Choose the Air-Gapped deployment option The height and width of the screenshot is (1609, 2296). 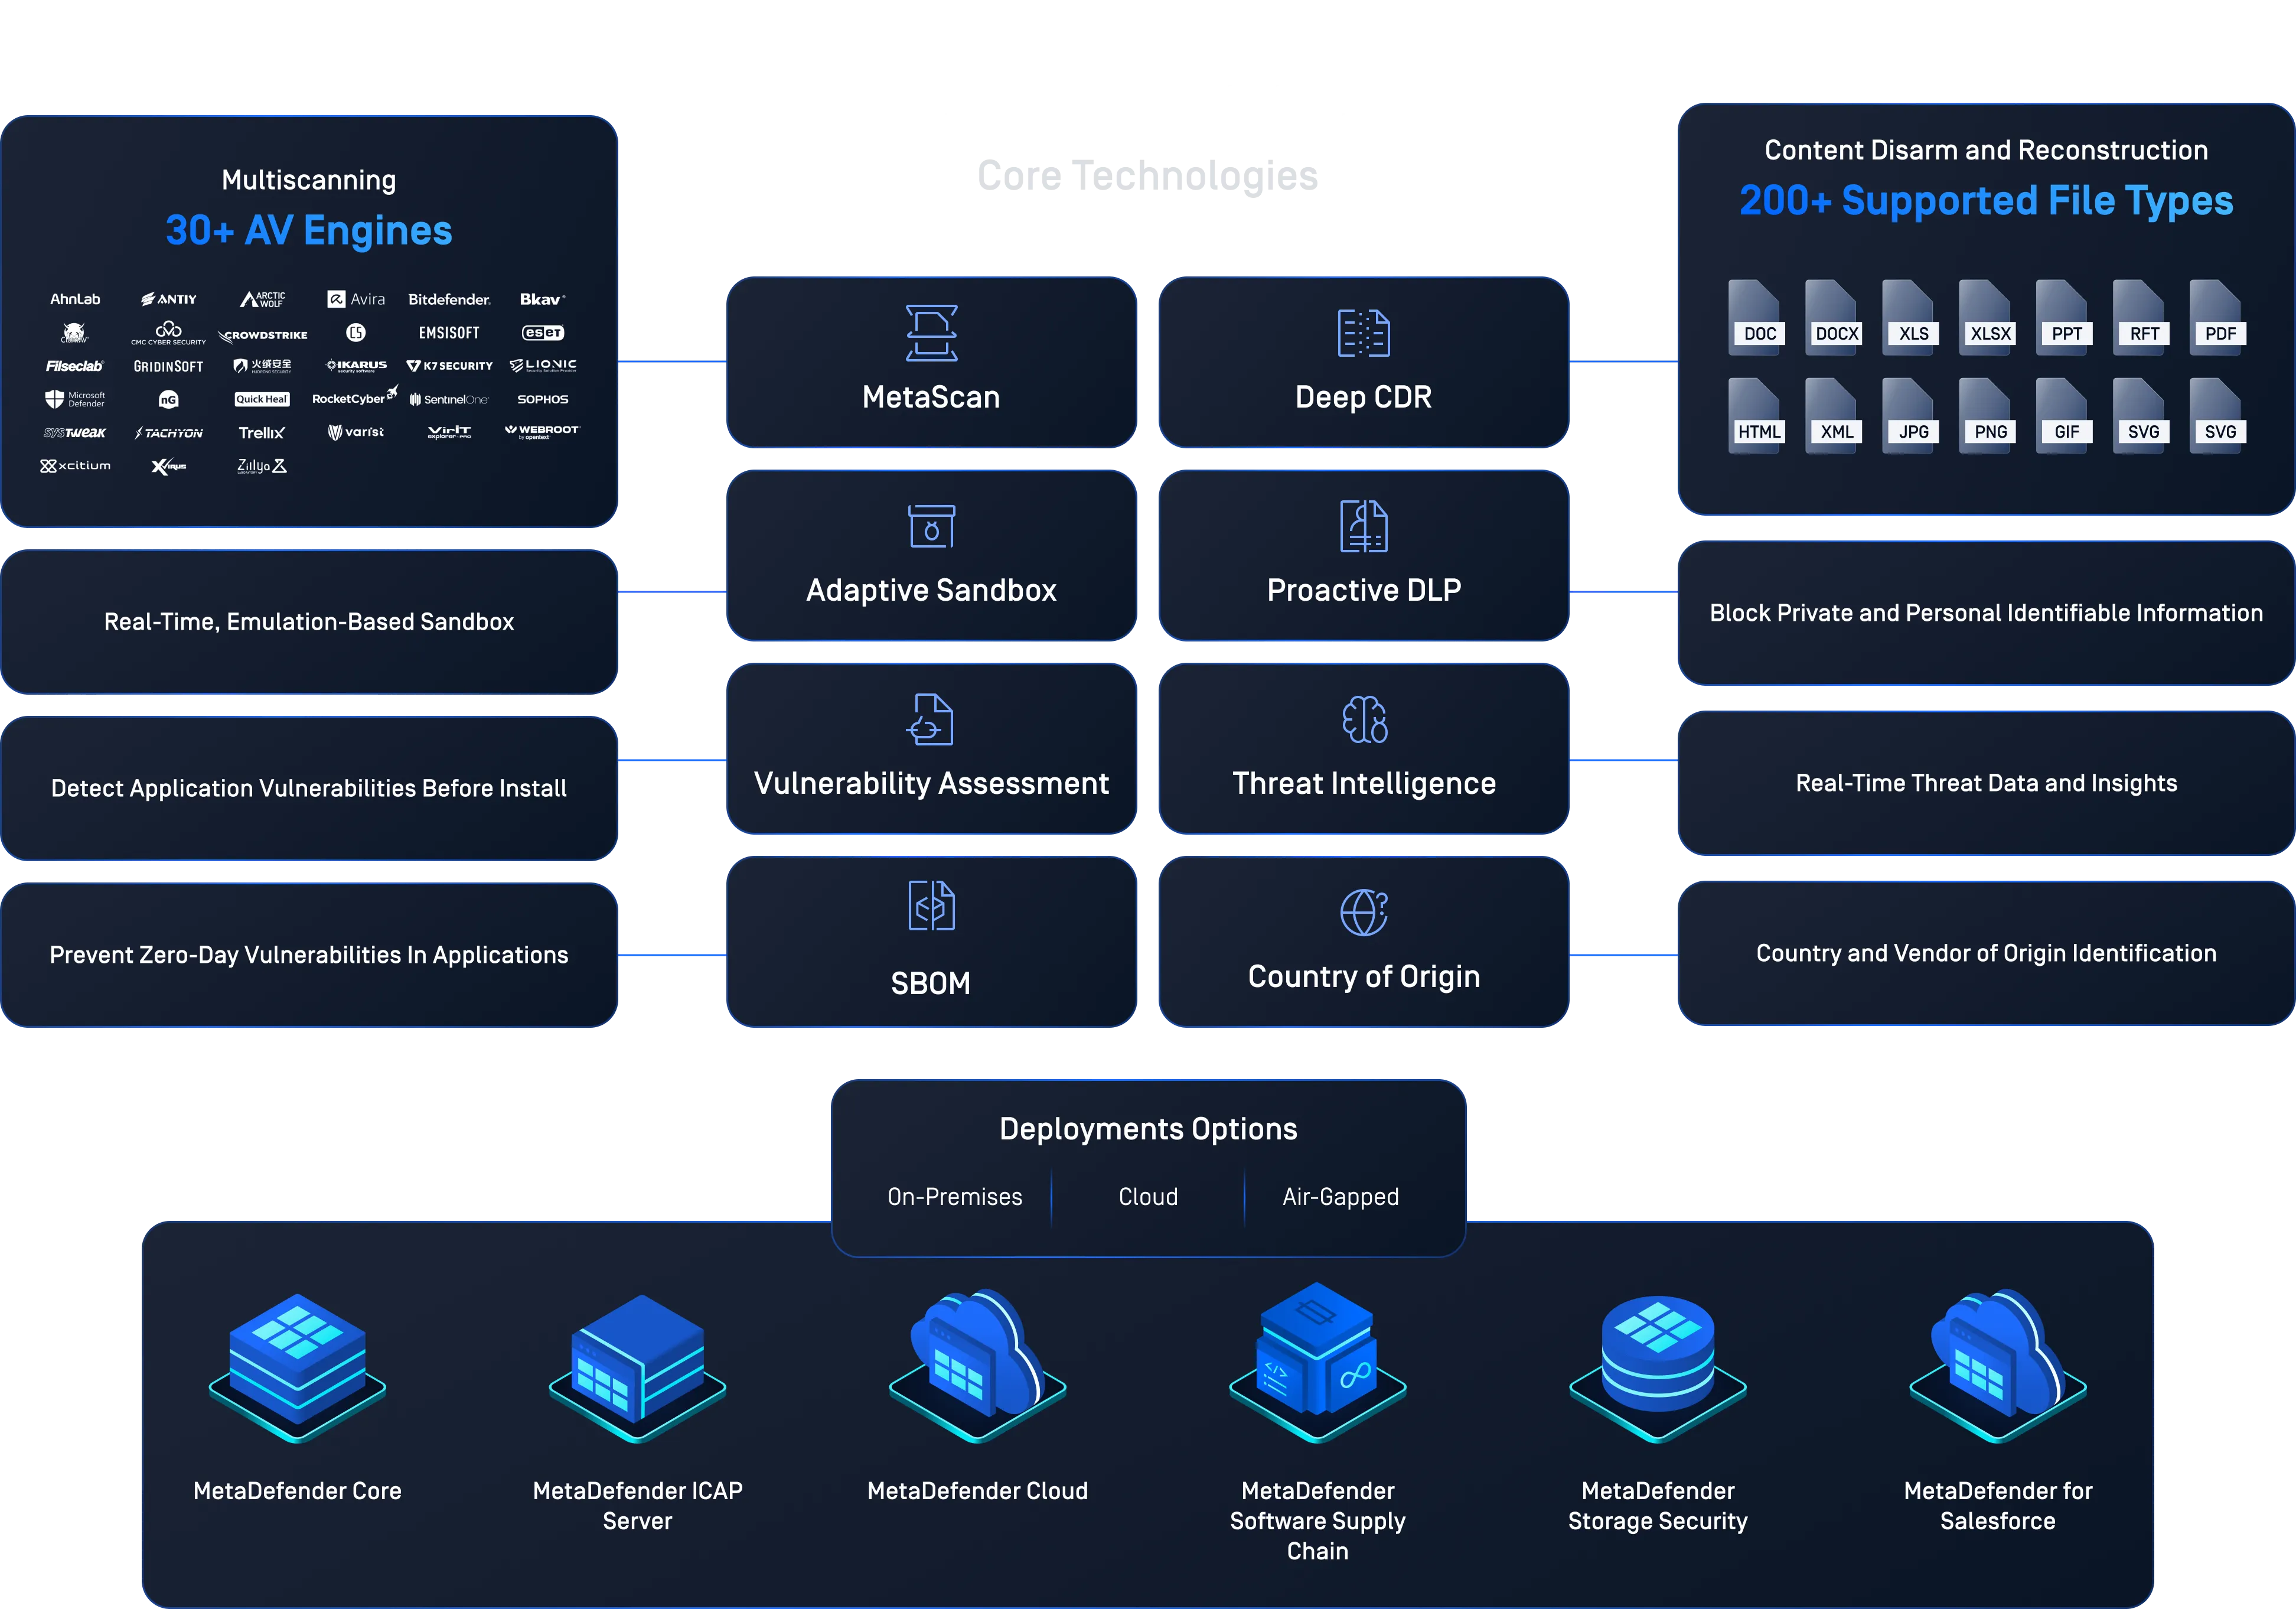1340,1197
